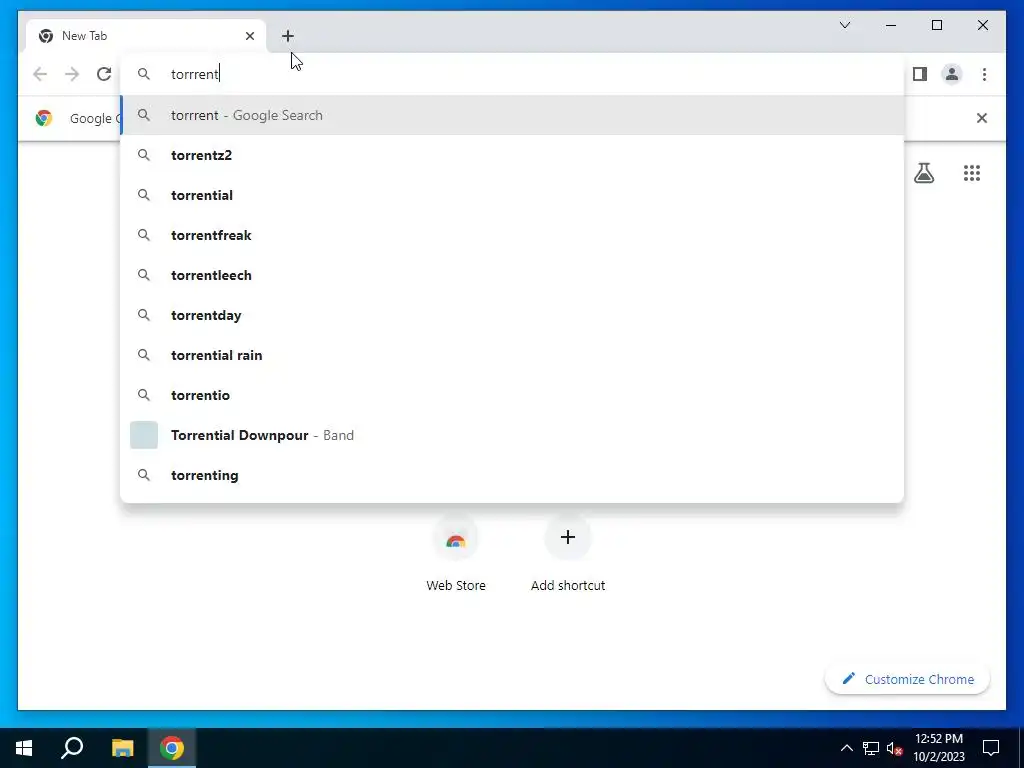The width and height of the screenshot is (1024, 768).
Task: Open the Google apps grid
Action: click(971, 173)
